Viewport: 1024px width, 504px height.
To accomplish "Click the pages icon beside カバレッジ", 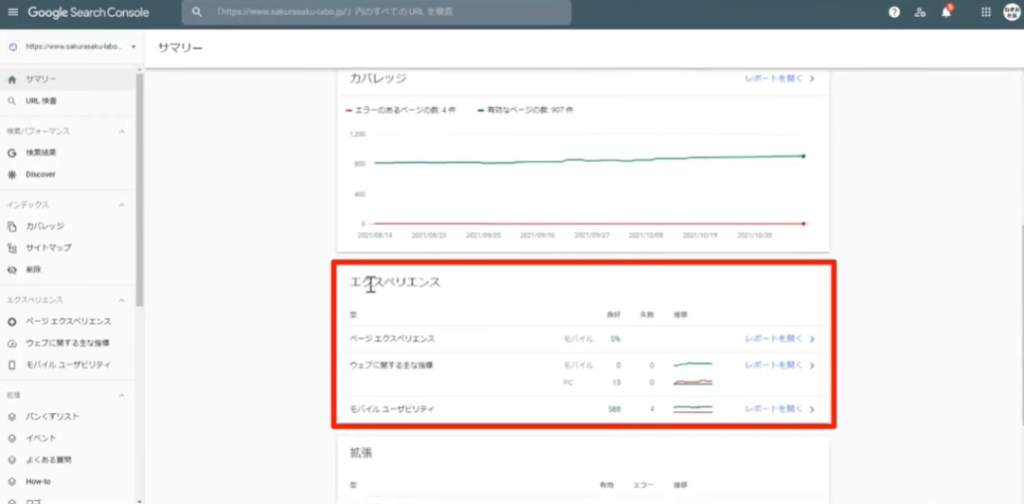I will point(12,227).
